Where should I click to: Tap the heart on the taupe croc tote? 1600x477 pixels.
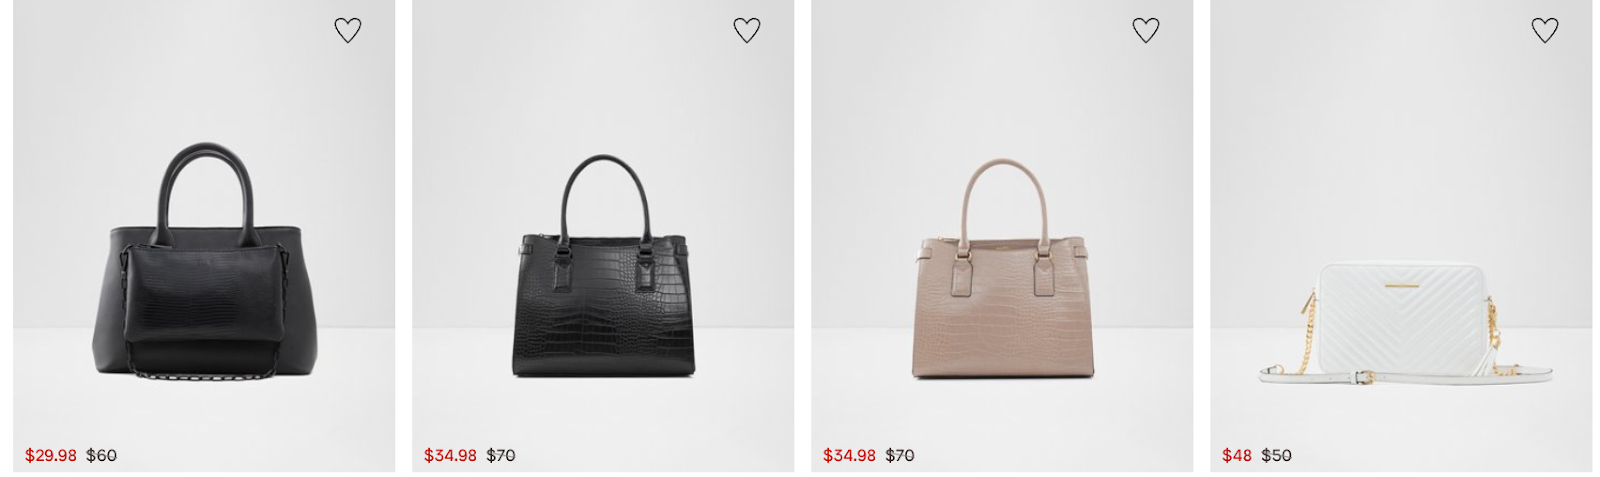(x=1145, y=30)
